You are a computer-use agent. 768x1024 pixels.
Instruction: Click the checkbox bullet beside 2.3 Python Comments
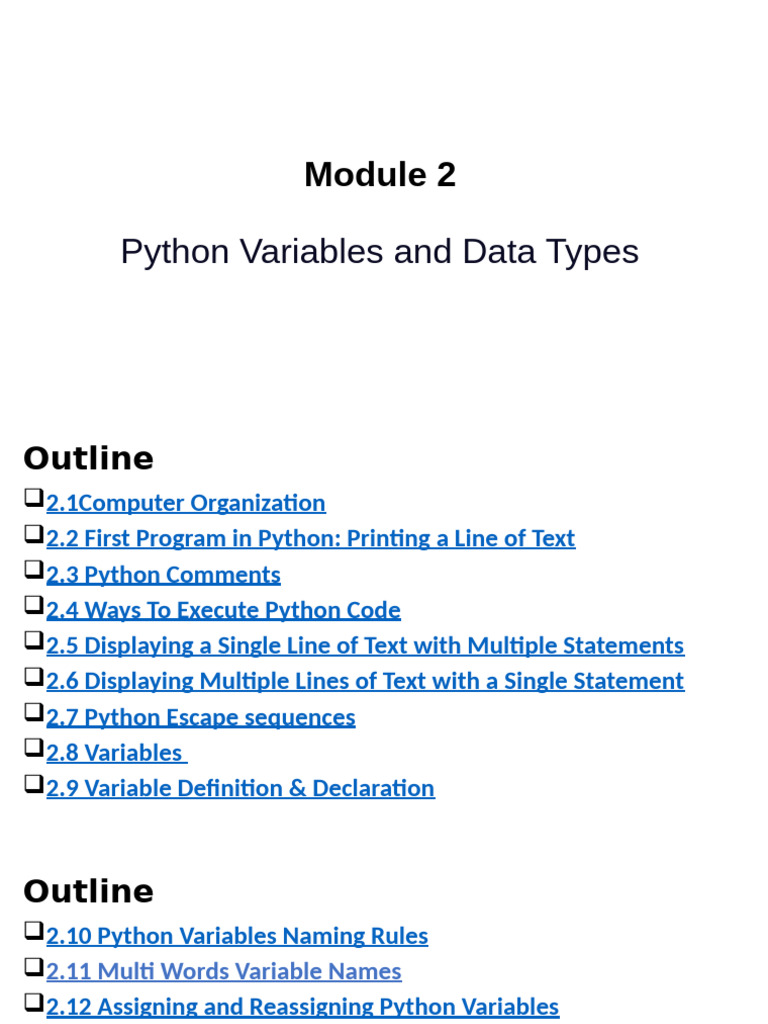[34, 570]
